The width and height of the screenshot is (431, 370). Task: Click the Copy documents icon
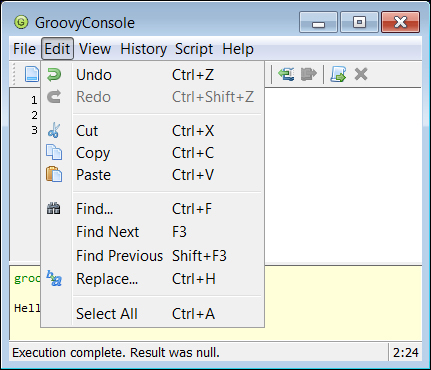pyautogui.click(x=54, y=152)
